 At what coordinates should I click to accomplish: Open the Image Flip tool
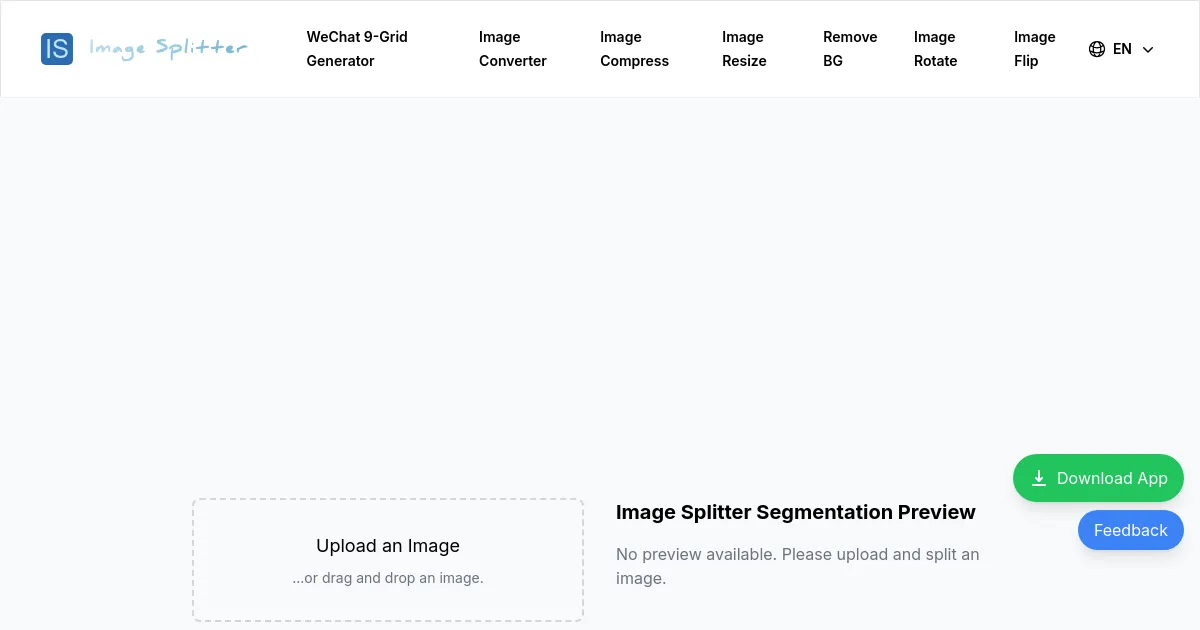coord(1034,48)
